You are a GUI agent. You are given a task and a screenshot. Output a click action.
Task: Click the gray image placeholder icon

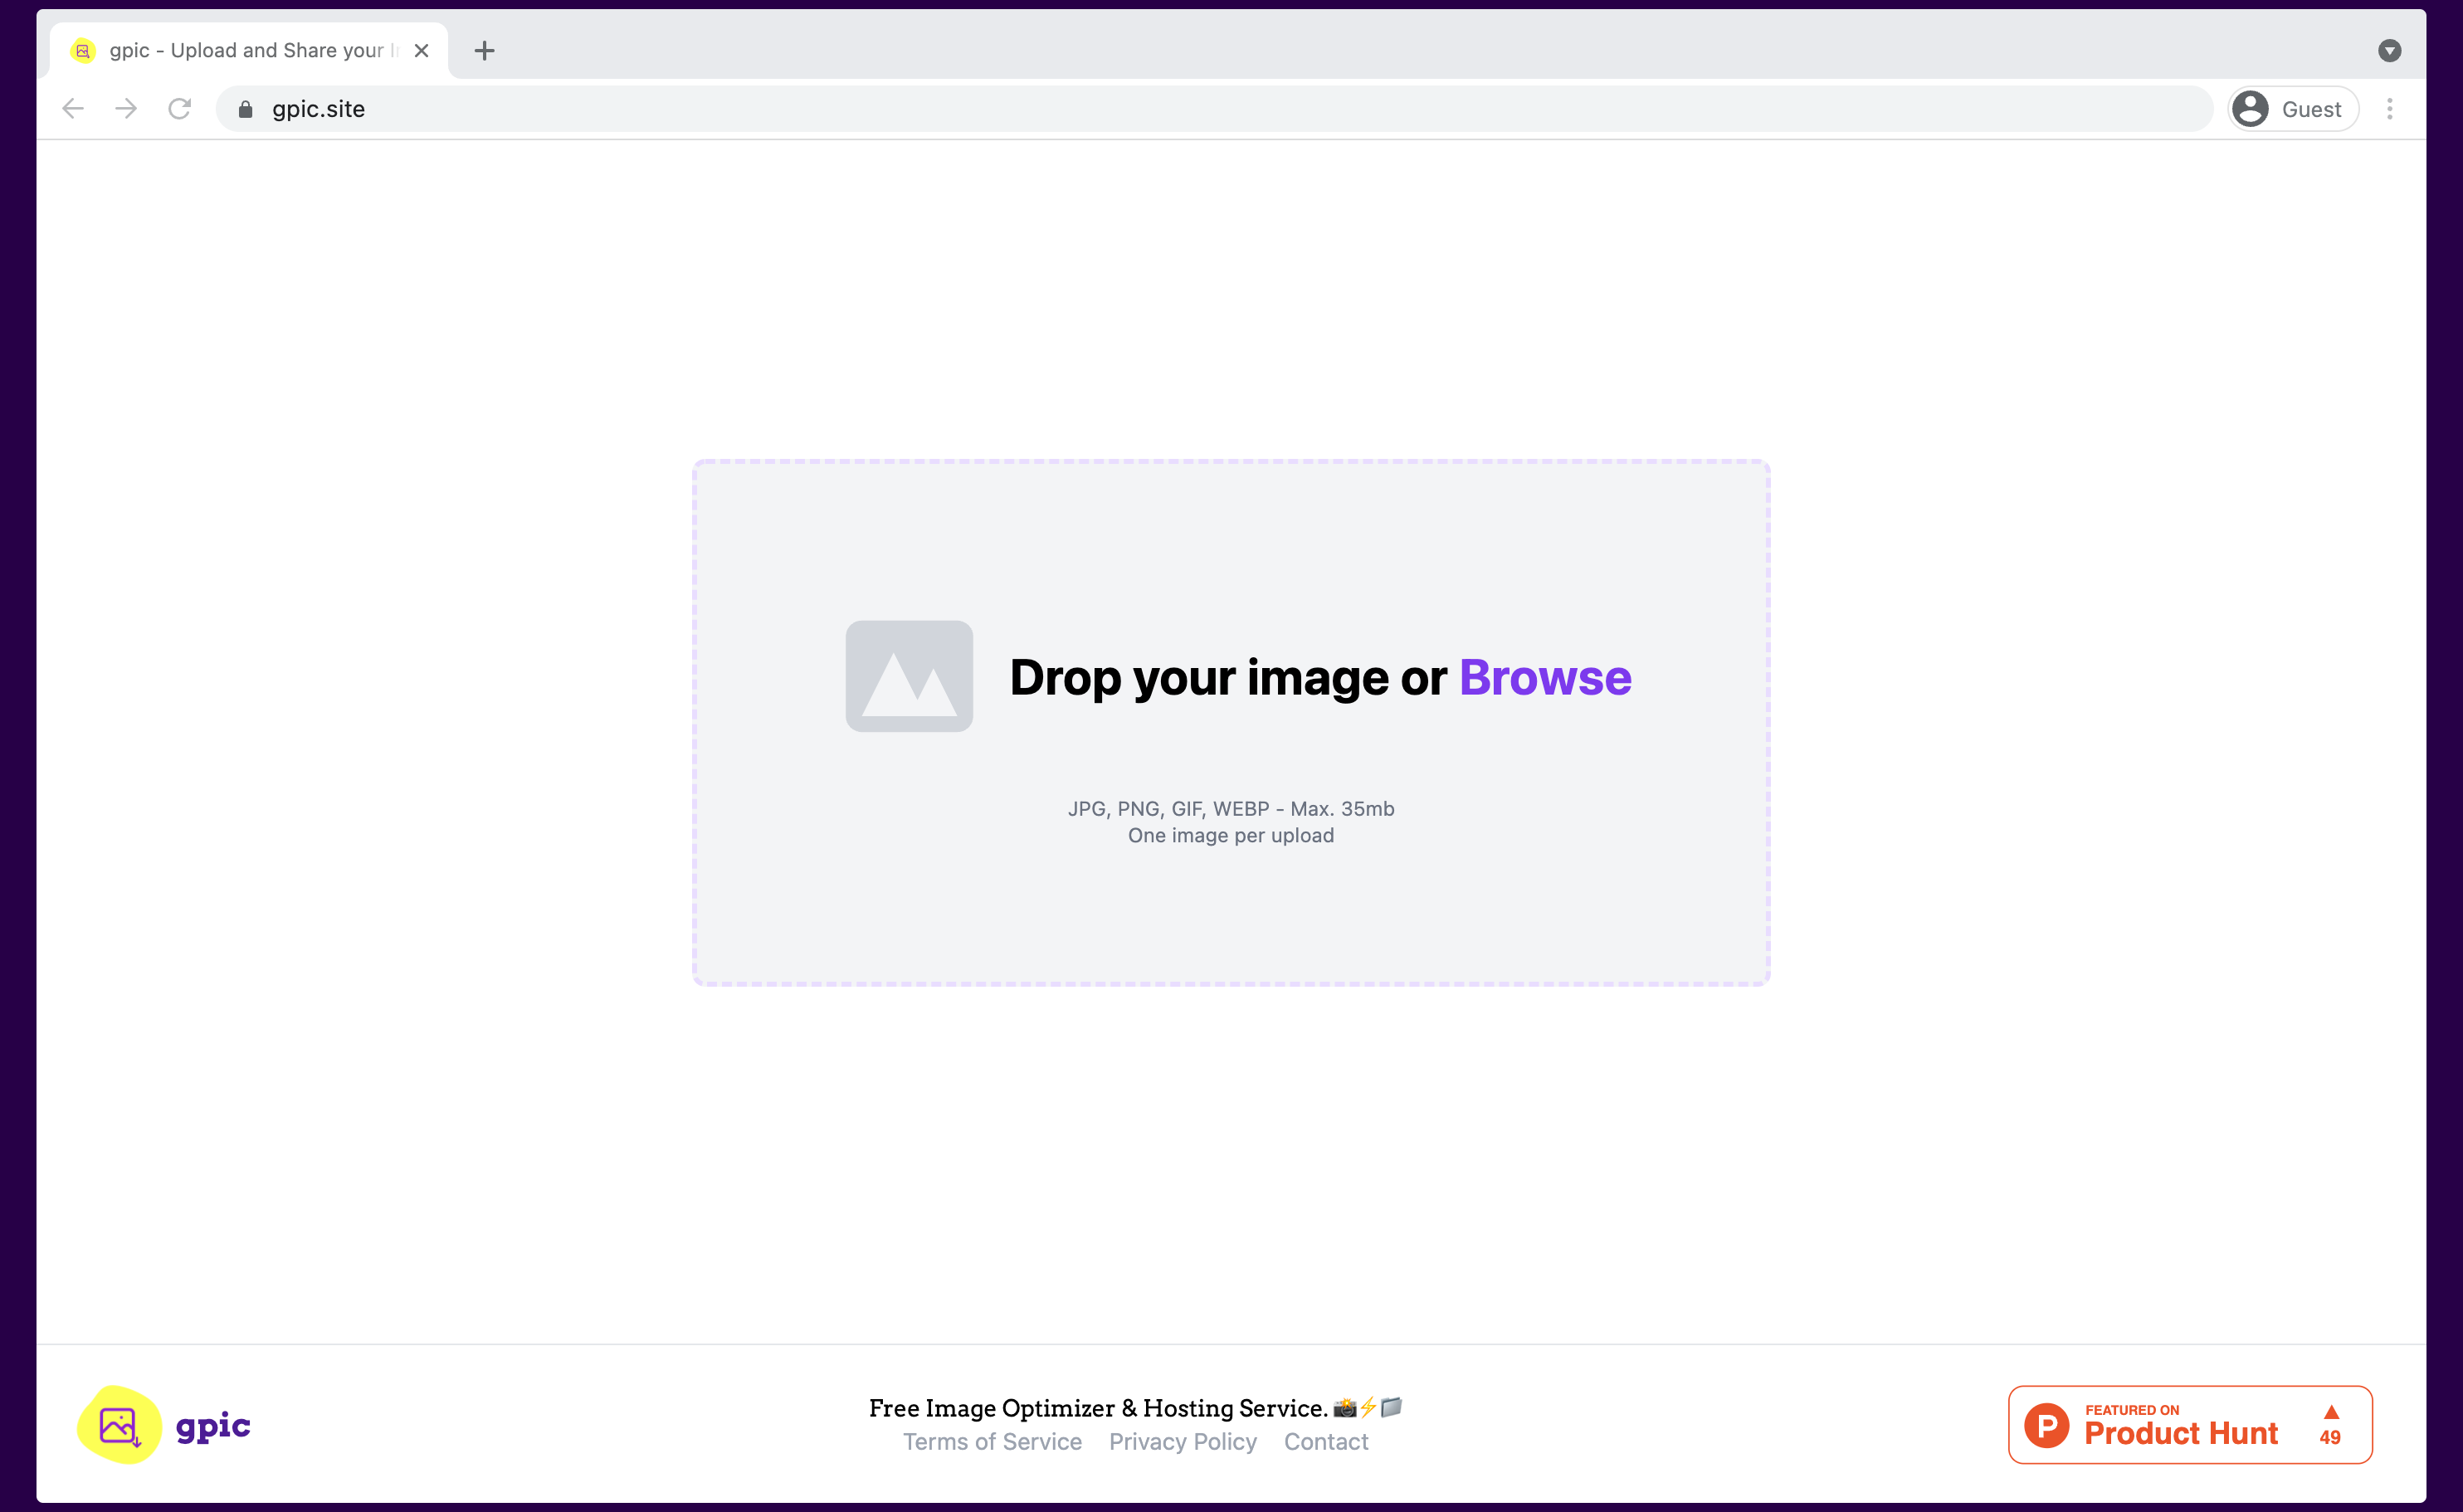908,676
